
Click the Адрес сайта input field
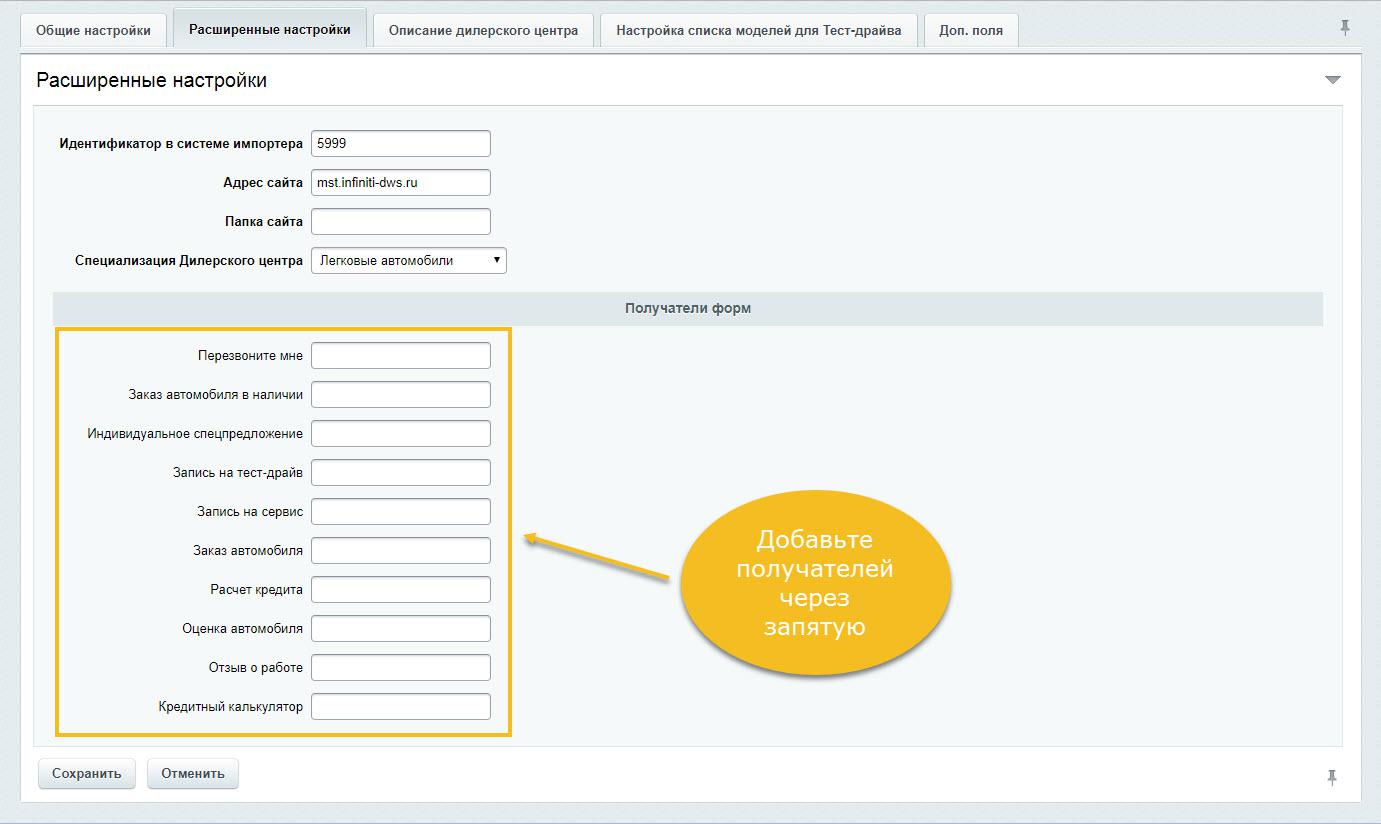coord(401,182)
